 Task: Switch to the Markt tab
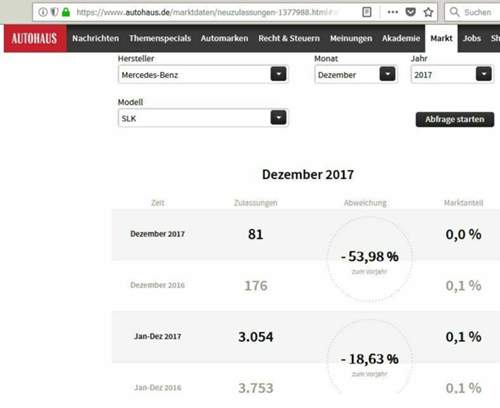pyautogui.click(x=441, y=38)
